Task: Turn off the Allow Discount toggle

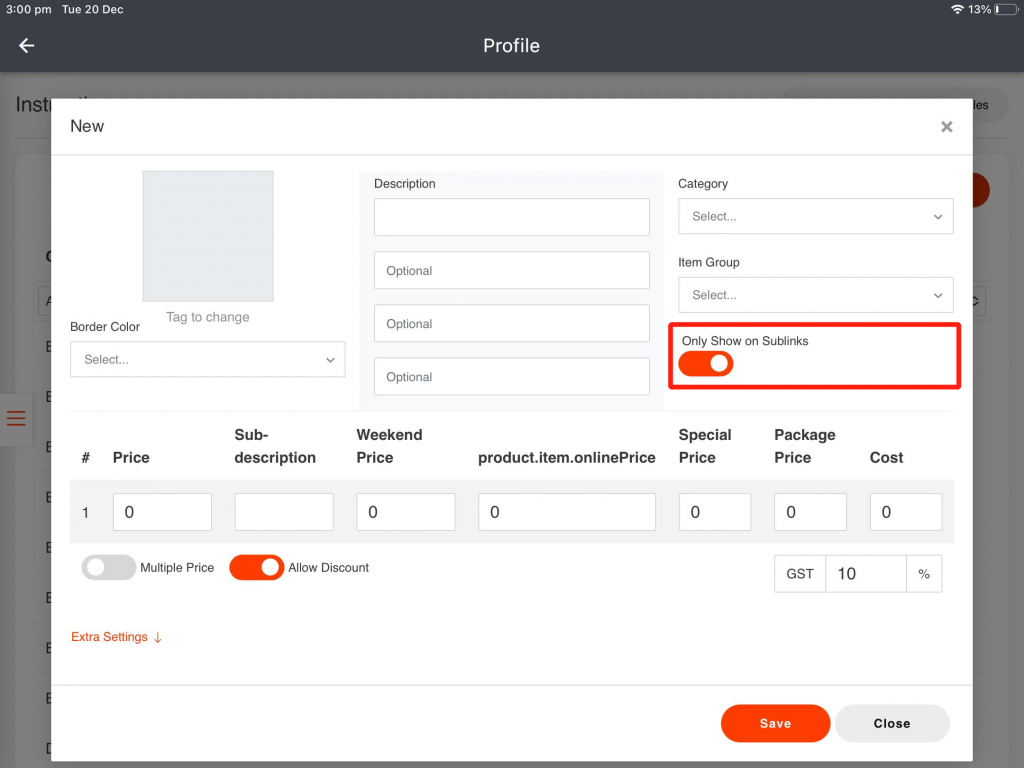Action: (257, 568)
